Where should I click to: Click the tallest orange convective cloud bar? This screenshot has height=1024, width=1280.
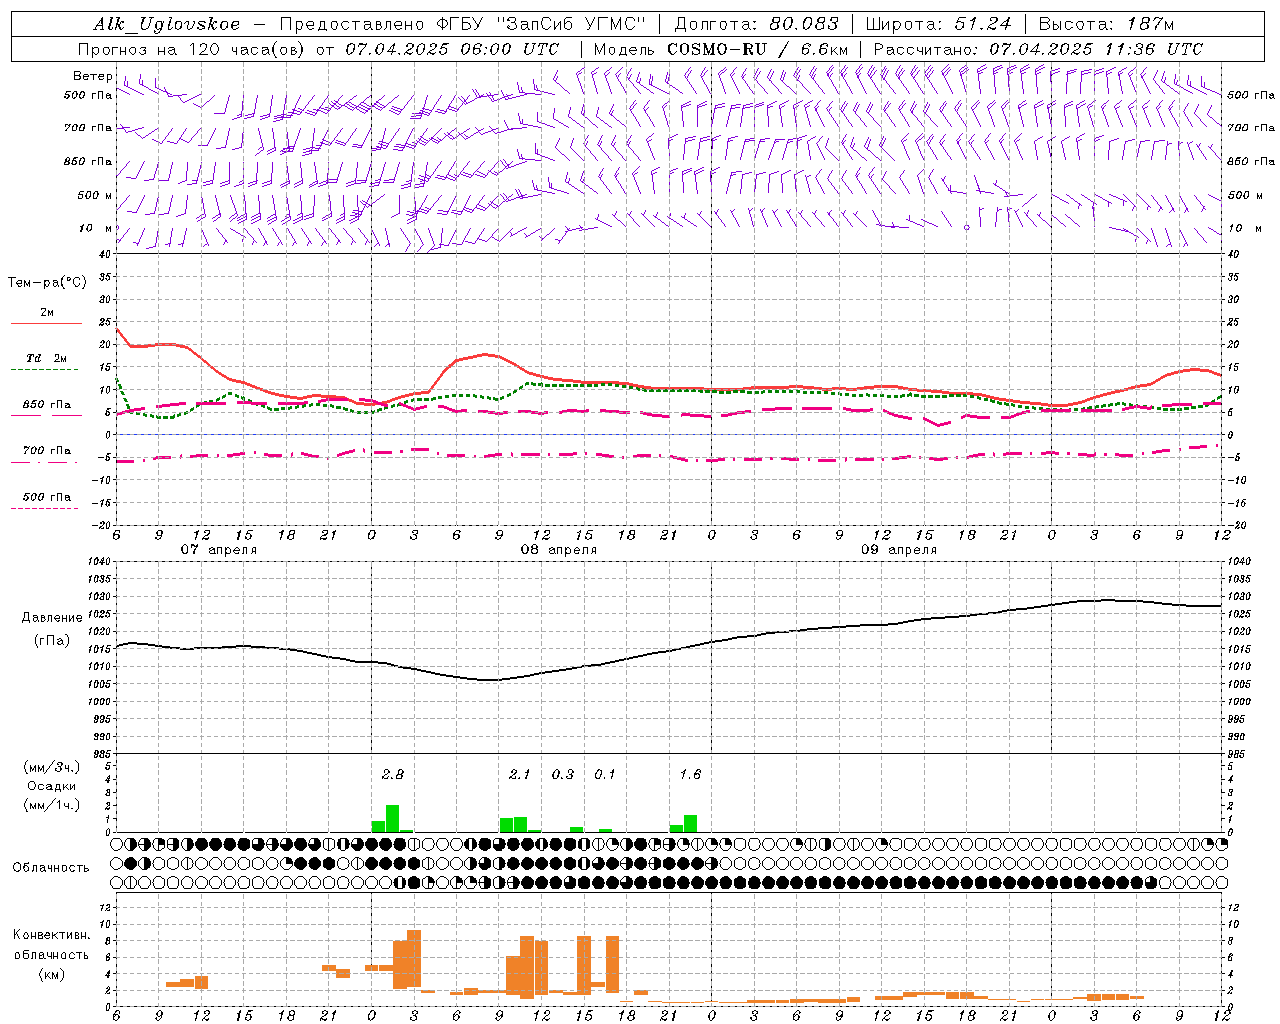414,960
